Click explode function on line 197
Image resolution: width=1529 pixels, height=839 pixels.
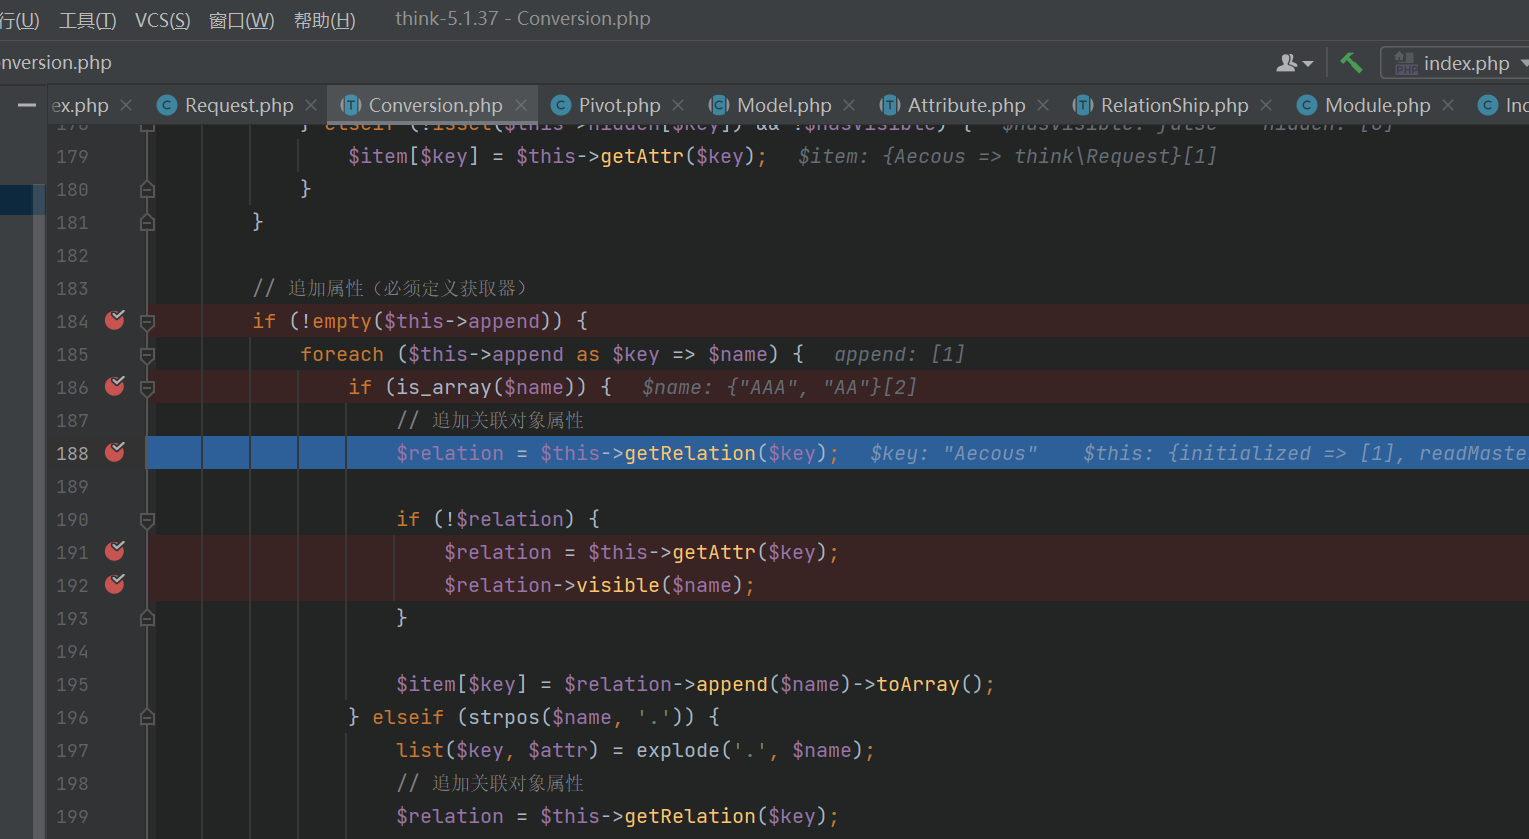pos(678,750)
